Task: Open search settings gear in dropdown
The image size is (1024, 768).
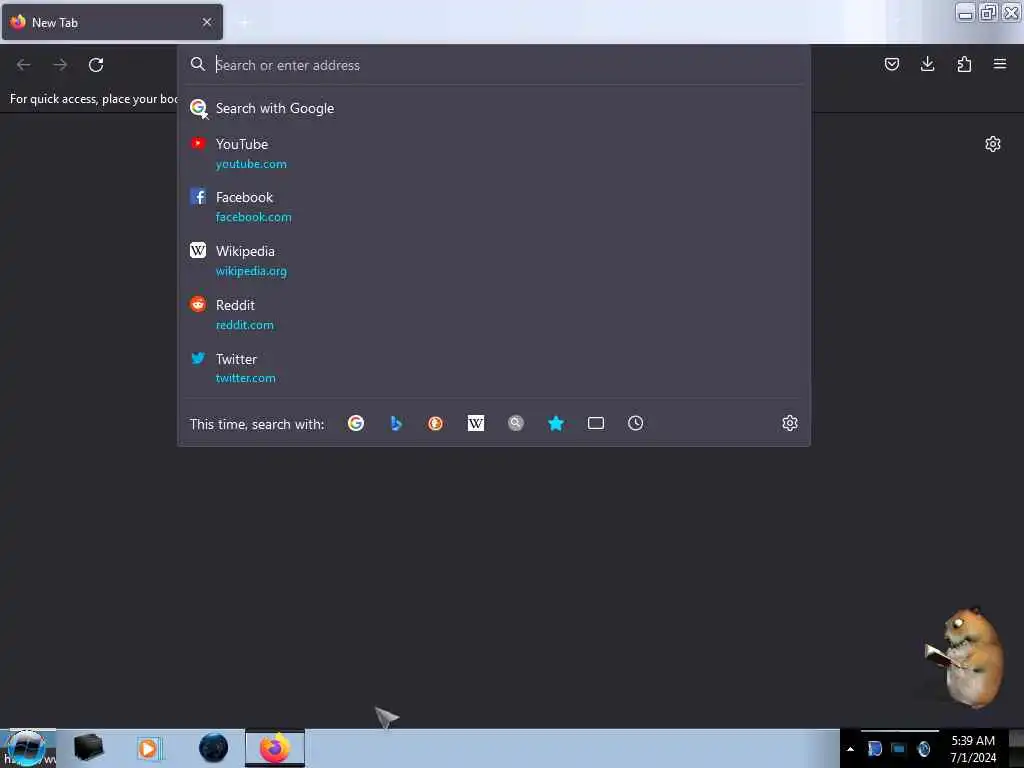Action: 790,423
